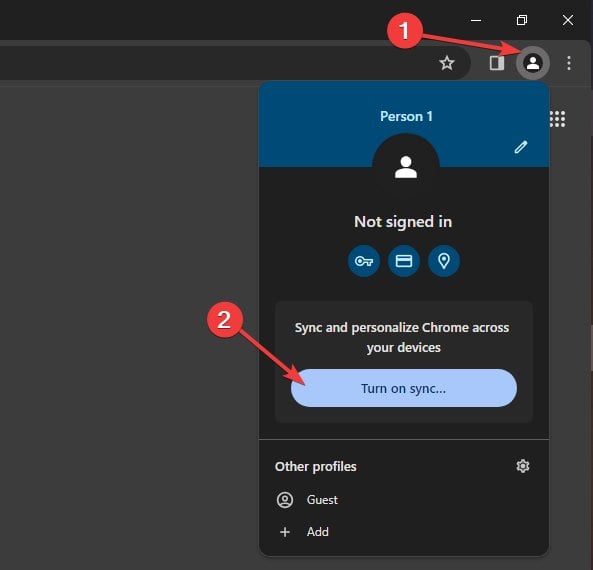Open Chrome's three-dot menu
The width and height of the screenshot is (593, 570).
[x=568, y=63]
